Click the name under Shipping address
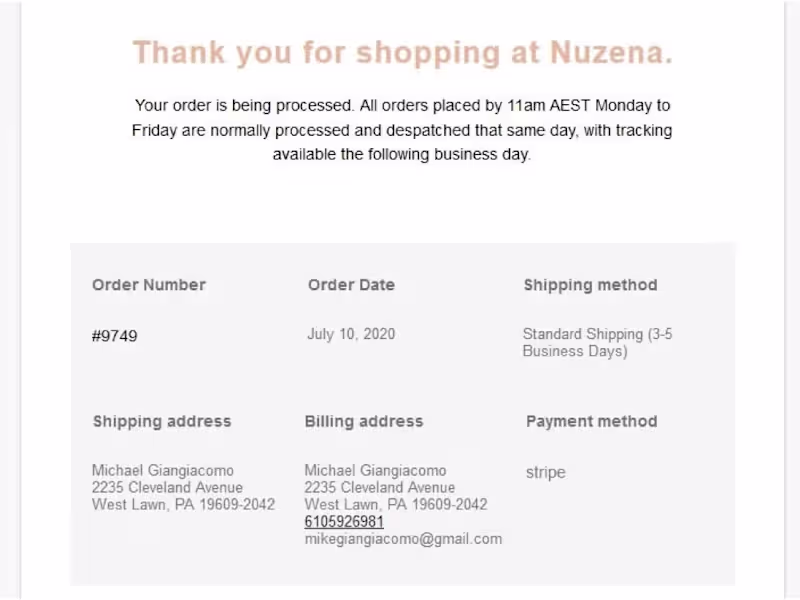 coord(163,470)
